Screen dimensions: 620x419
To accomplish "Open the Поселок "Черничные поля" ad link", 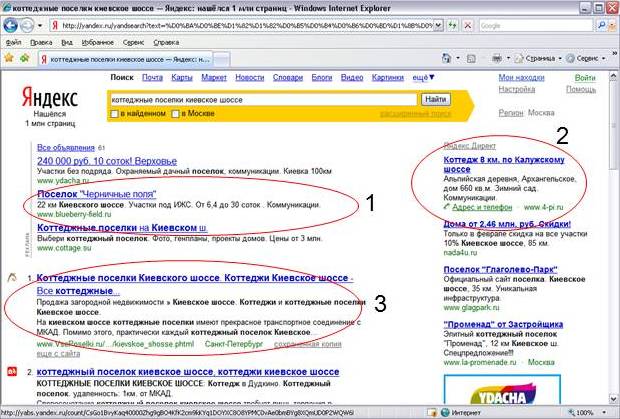I will [x=96, y=194].
